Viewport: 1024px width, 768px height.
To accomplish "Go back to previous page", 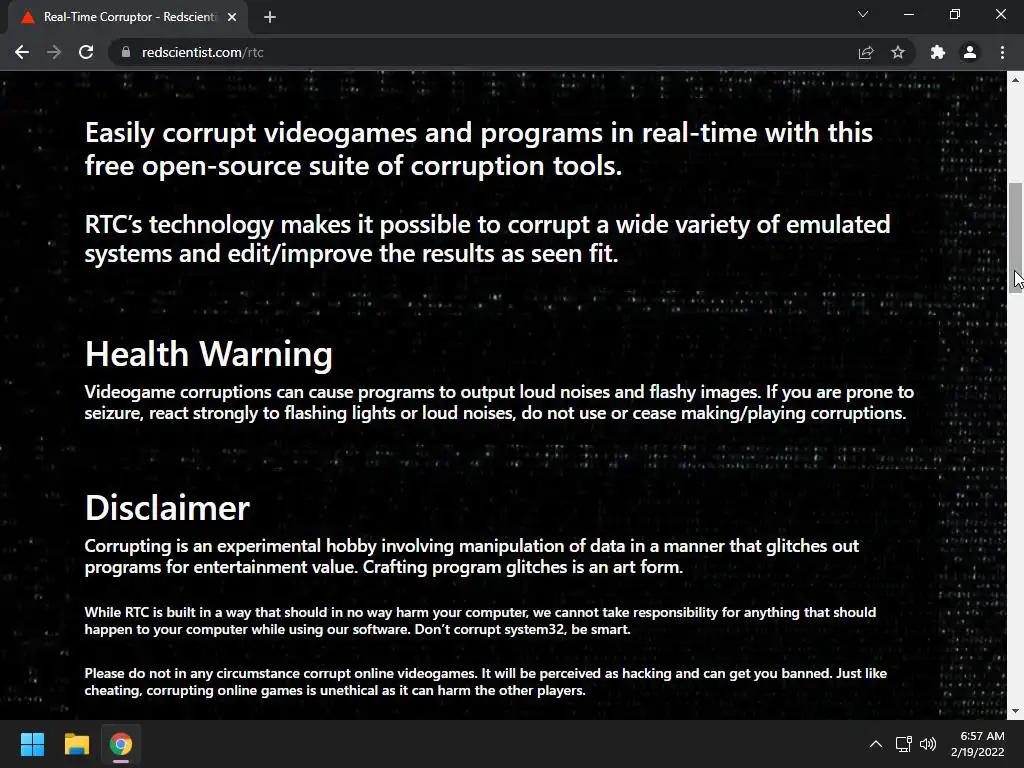I will 22,52.
